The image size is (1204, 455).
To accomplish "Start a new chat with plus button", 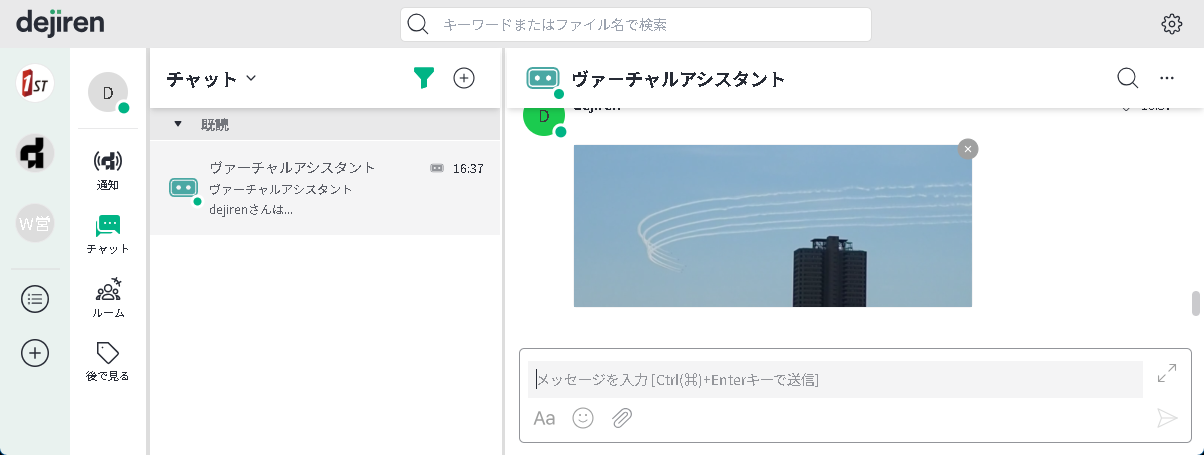I will (464, 78).
